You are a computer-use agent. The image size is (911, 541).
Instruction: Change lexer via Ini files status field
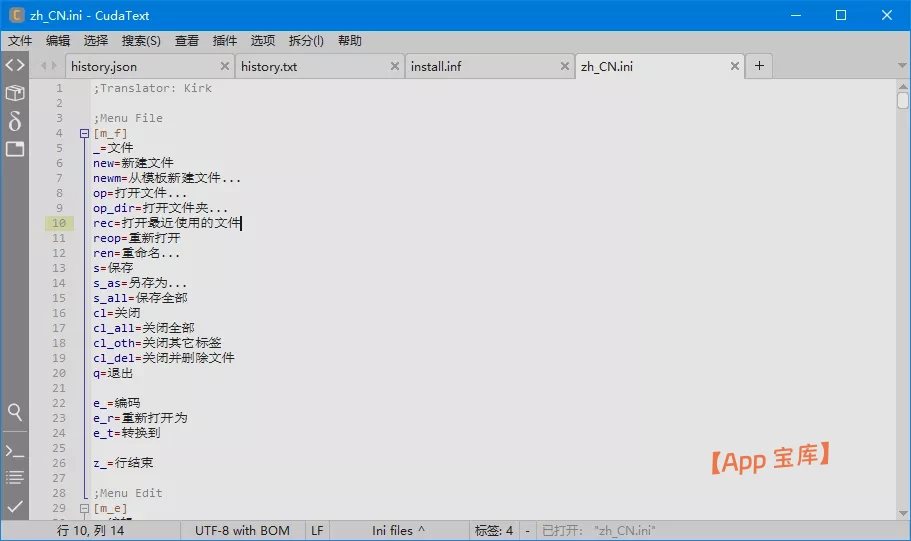point(399,531)
